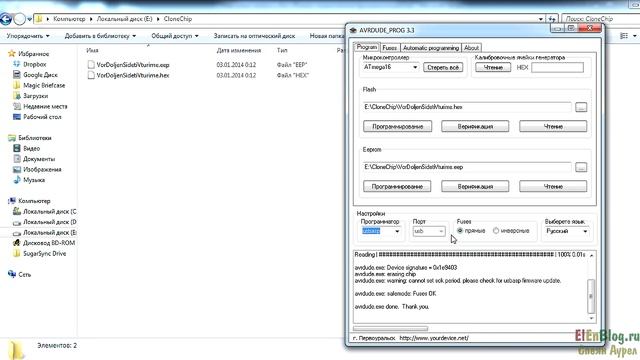Select Сеть in the sidebar
The image size is (640, 360).
click(20, 274)
